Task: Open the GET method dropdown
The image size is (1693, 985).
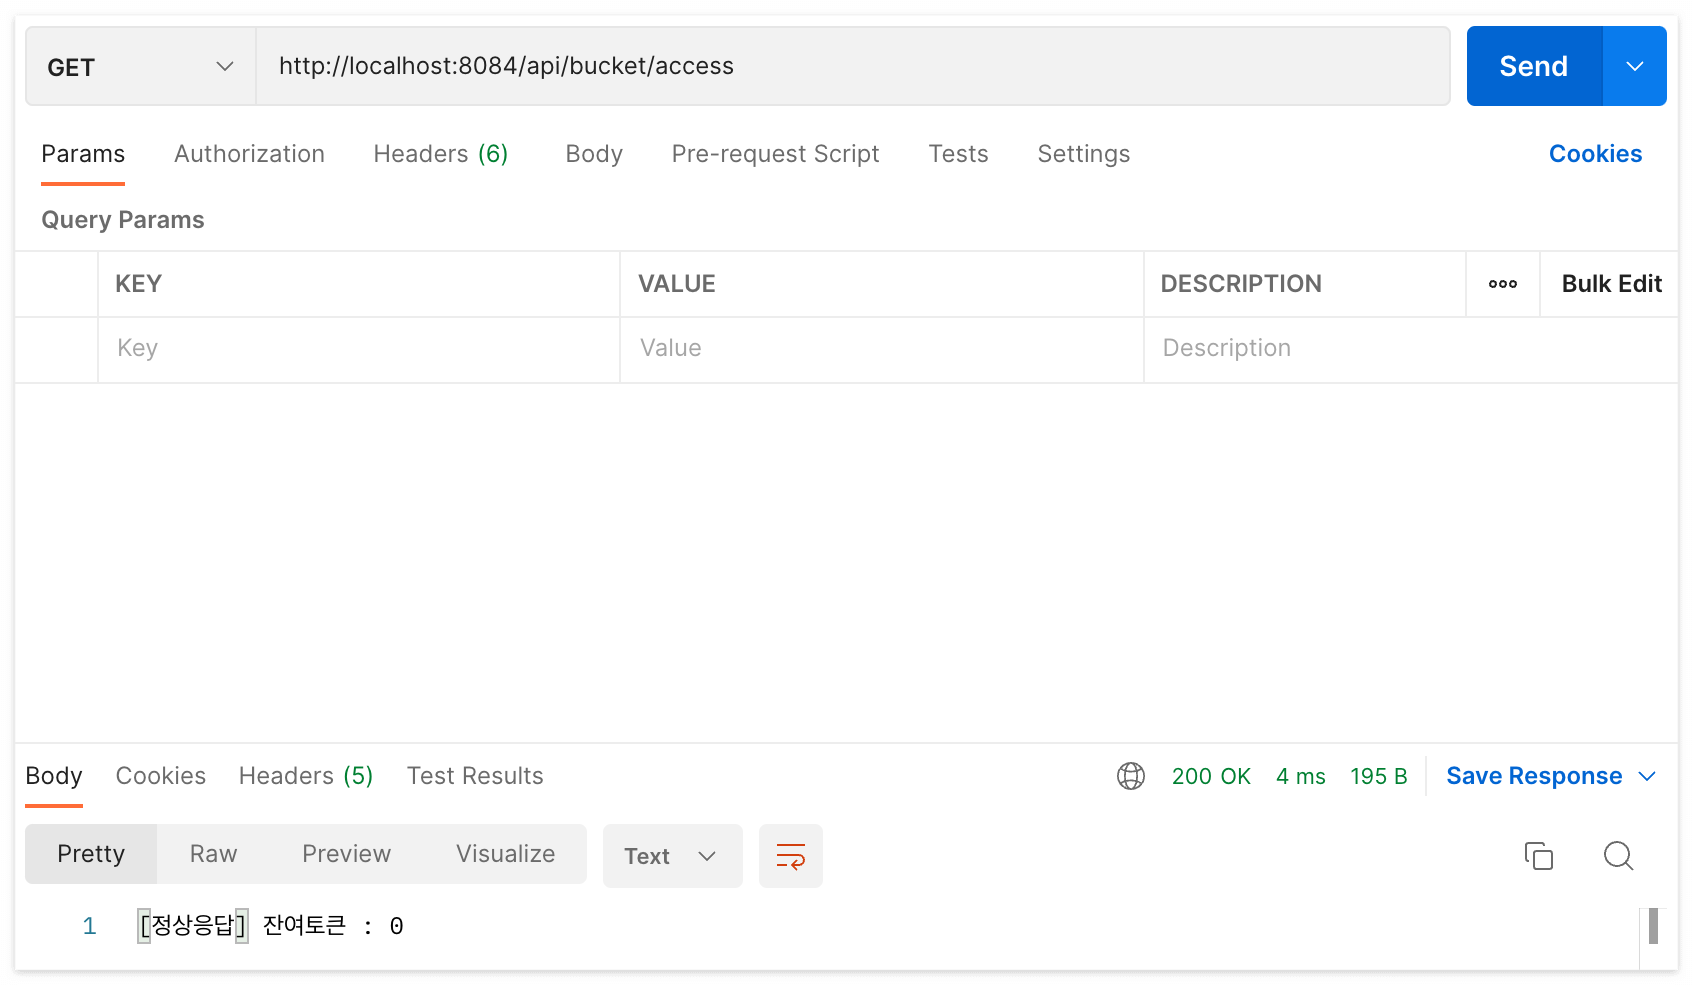Action: 141,66
